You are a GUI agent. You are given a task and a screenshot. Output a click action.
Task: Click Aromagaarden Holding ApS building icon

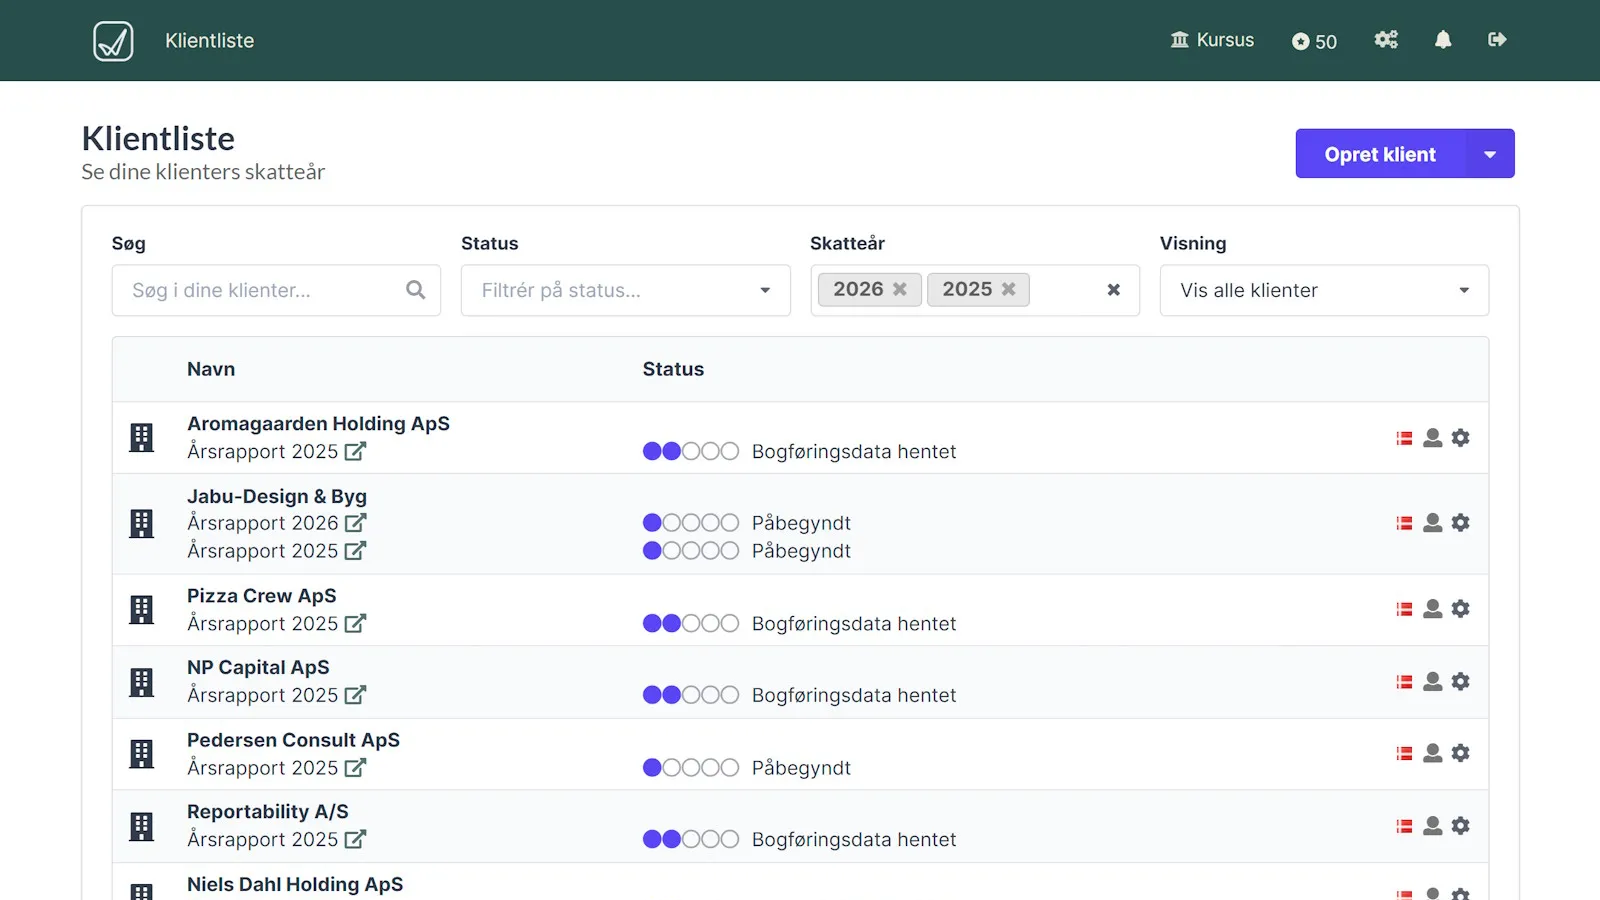tap(142, 438)
